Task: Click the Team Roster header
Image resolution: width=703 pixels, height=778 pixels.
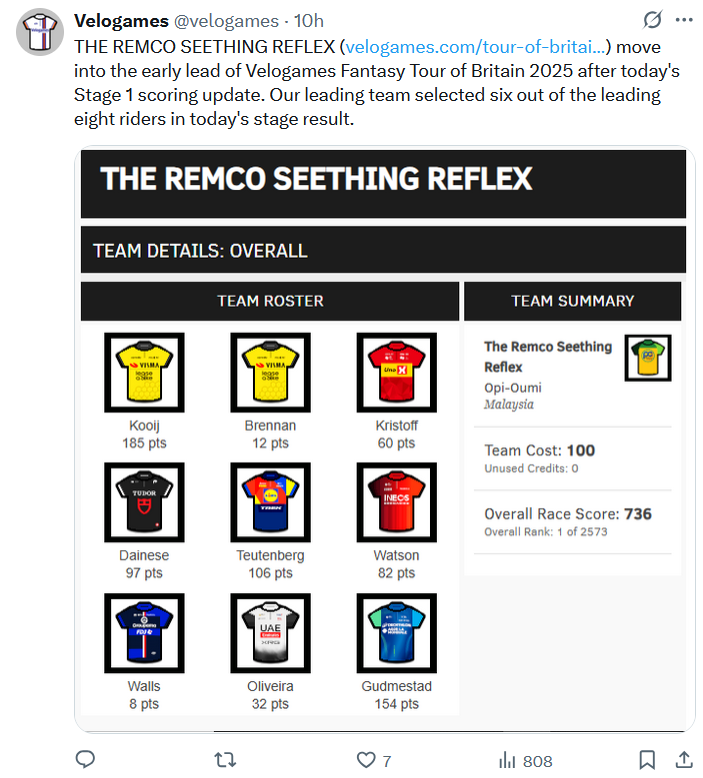Action: [270, 300]
